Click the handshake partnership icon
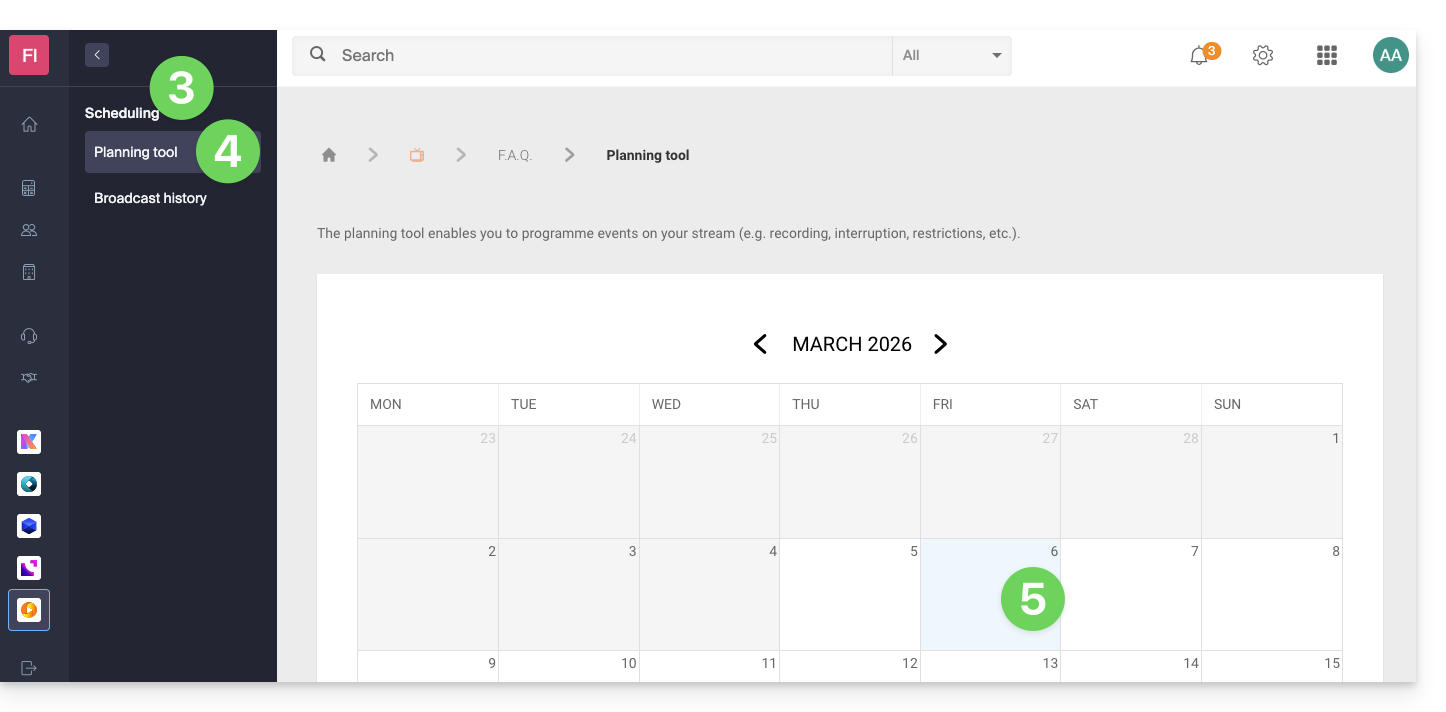This screenshot has width=1446, height=712. pos(29,378)
